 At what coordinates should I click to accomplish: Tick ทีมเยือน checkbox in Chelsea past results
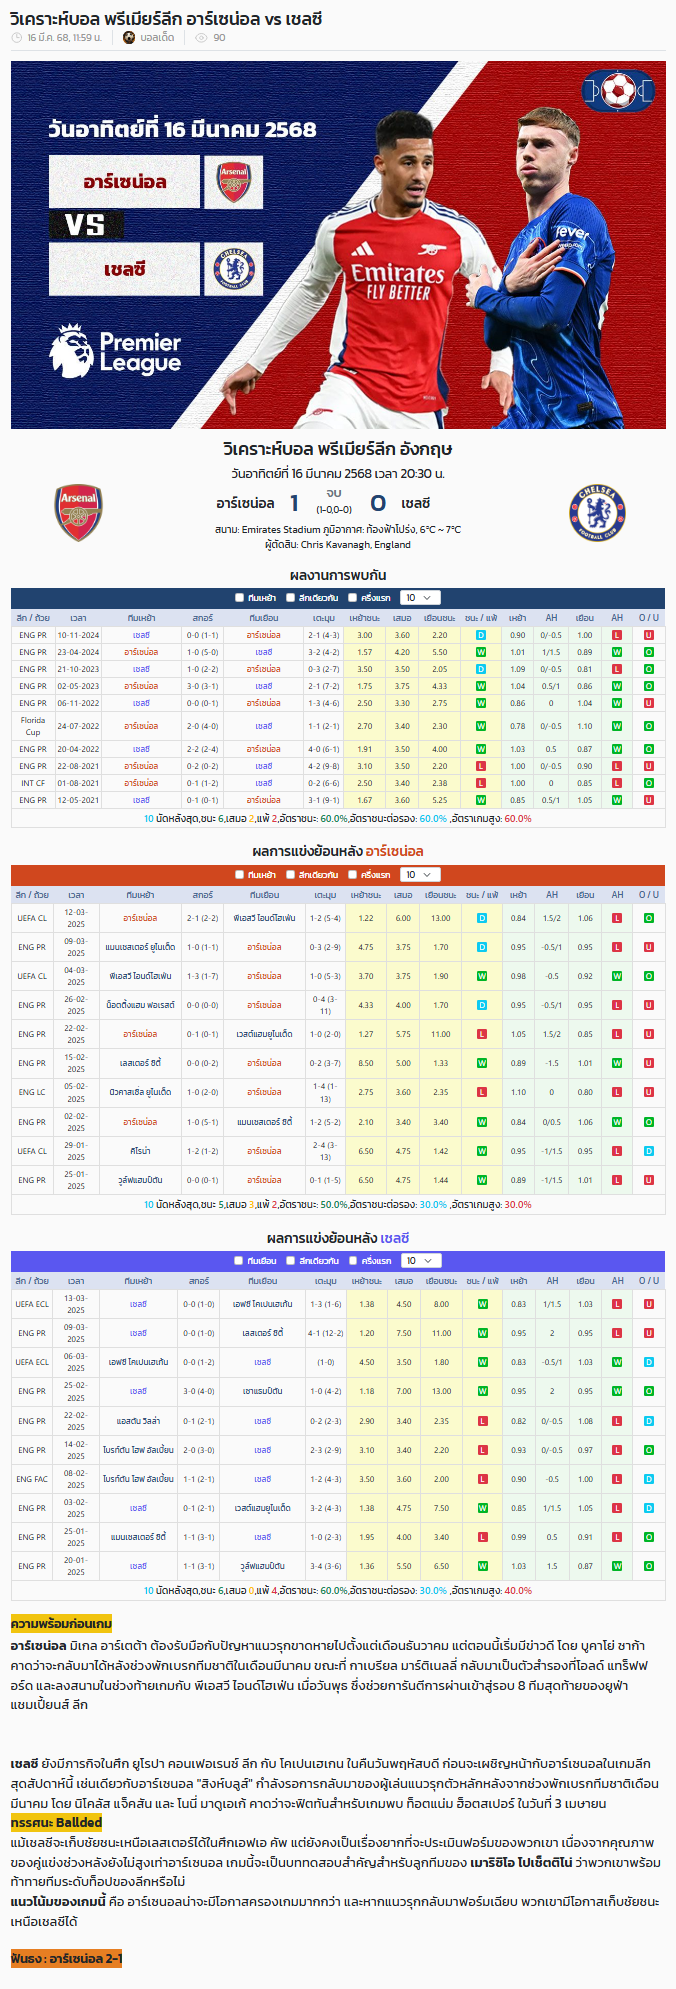(x=239, y=1261)
